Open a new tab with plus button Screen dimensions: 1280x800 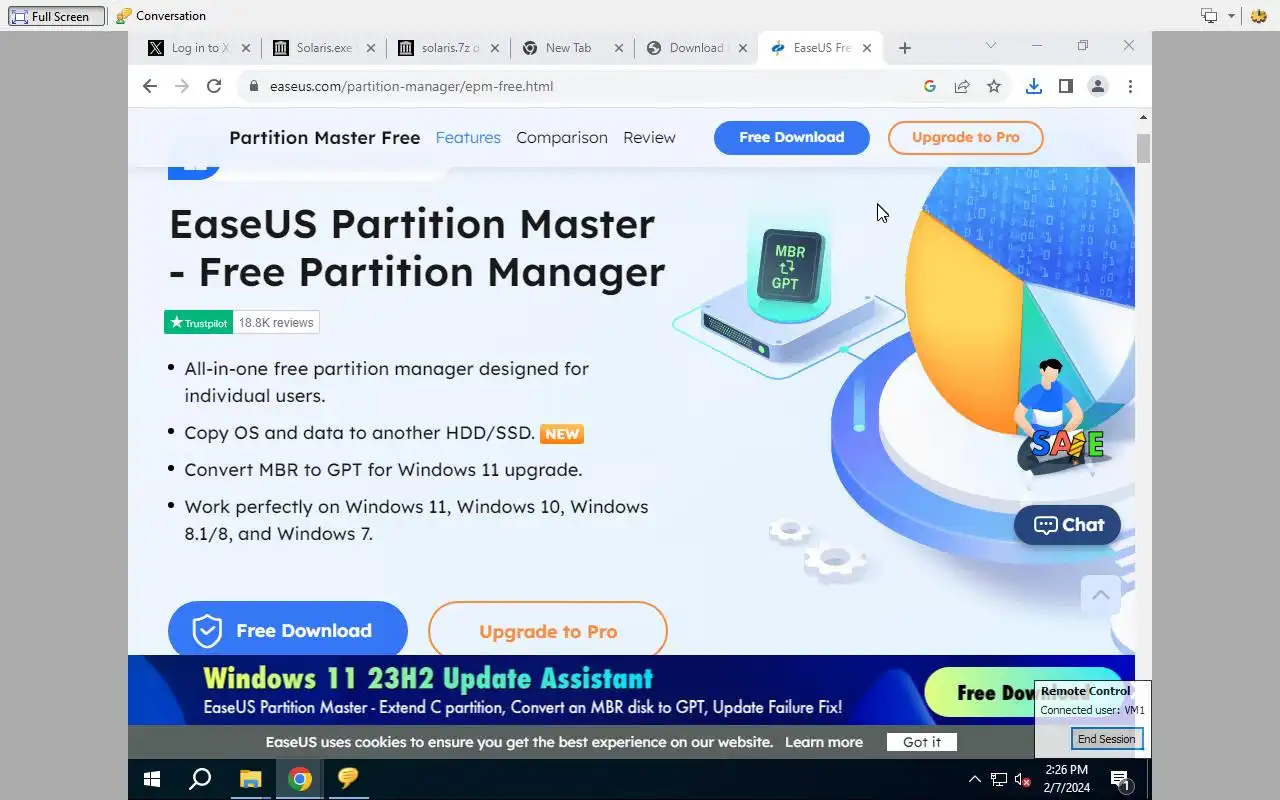[x=904, y=48]
